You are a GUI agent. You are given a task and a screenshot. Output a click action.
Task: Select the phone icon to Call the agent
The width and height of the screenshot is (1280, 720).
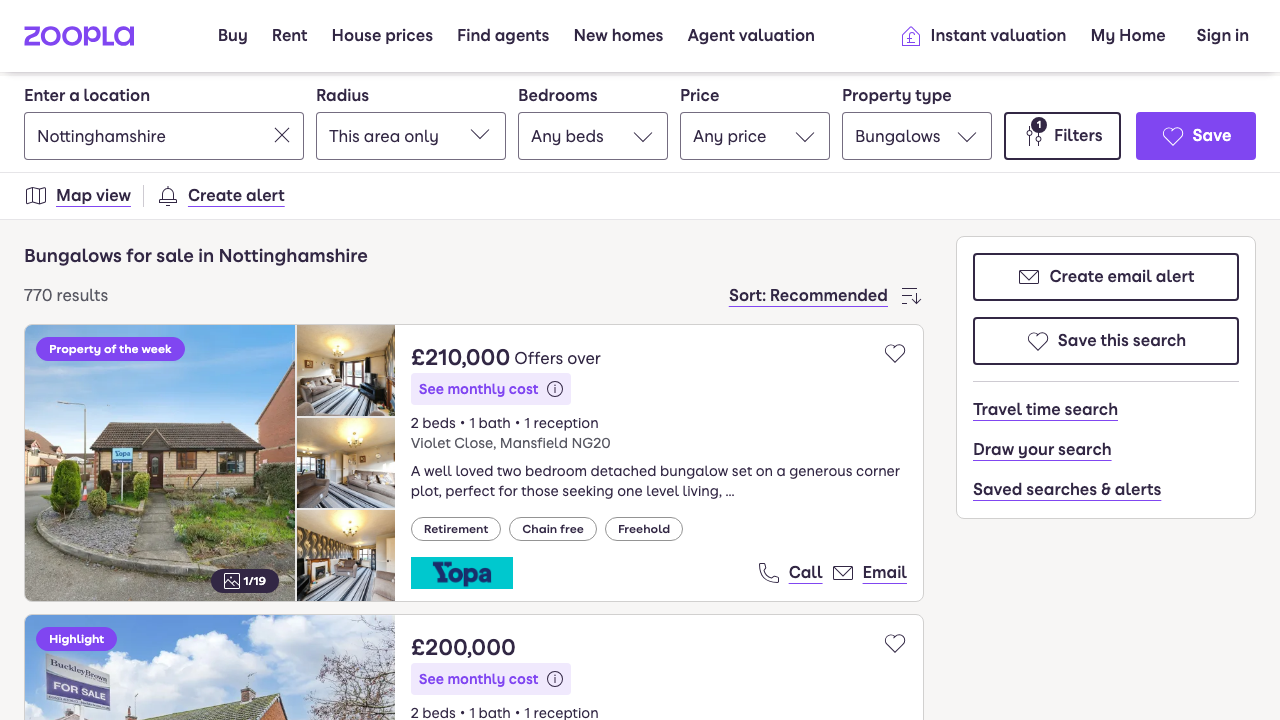[x=768, y=572]
